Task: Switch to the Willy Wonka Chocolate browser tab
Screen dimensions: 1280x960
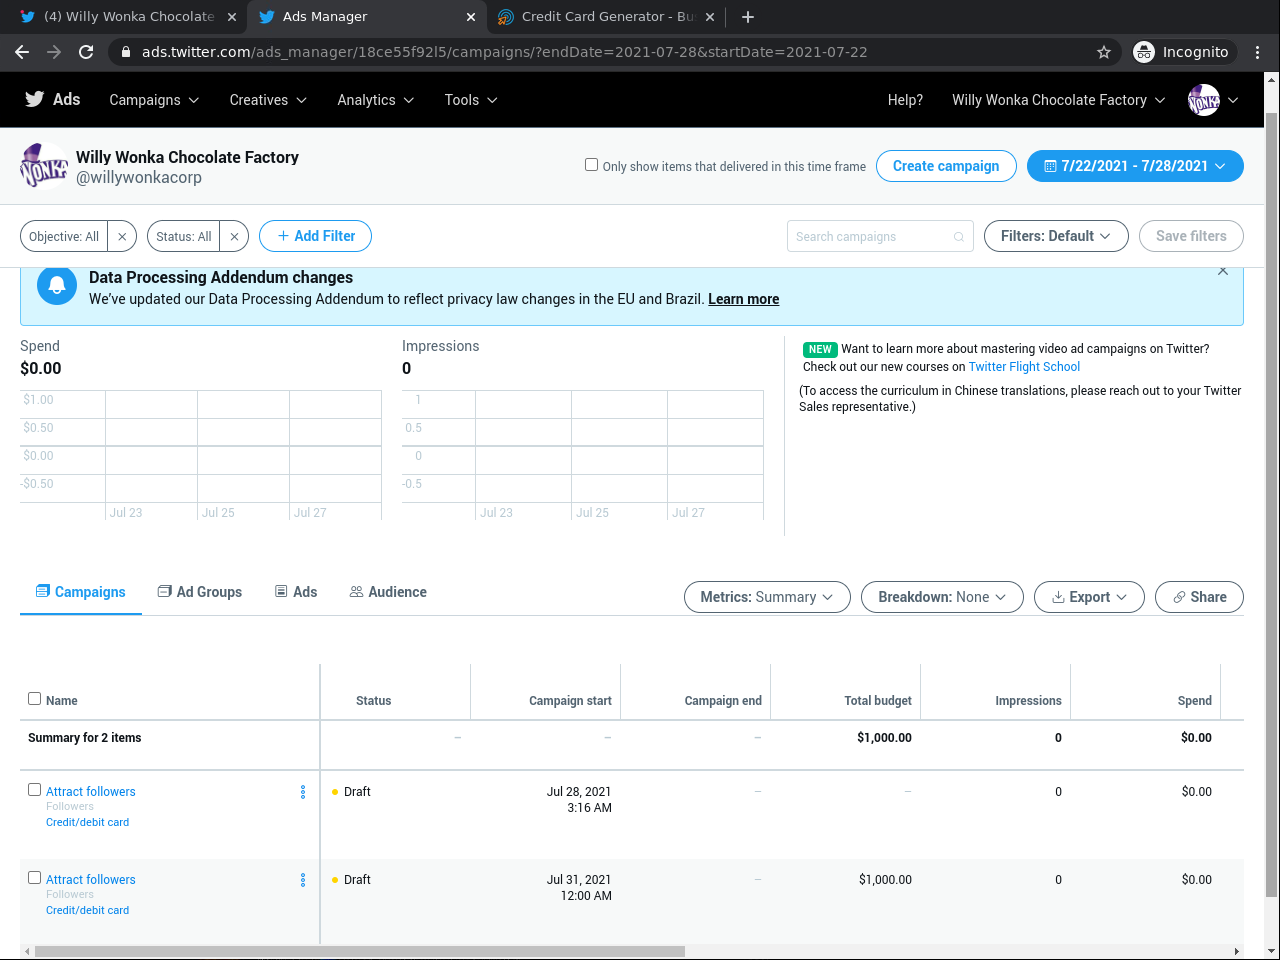Action: point(128,17)
